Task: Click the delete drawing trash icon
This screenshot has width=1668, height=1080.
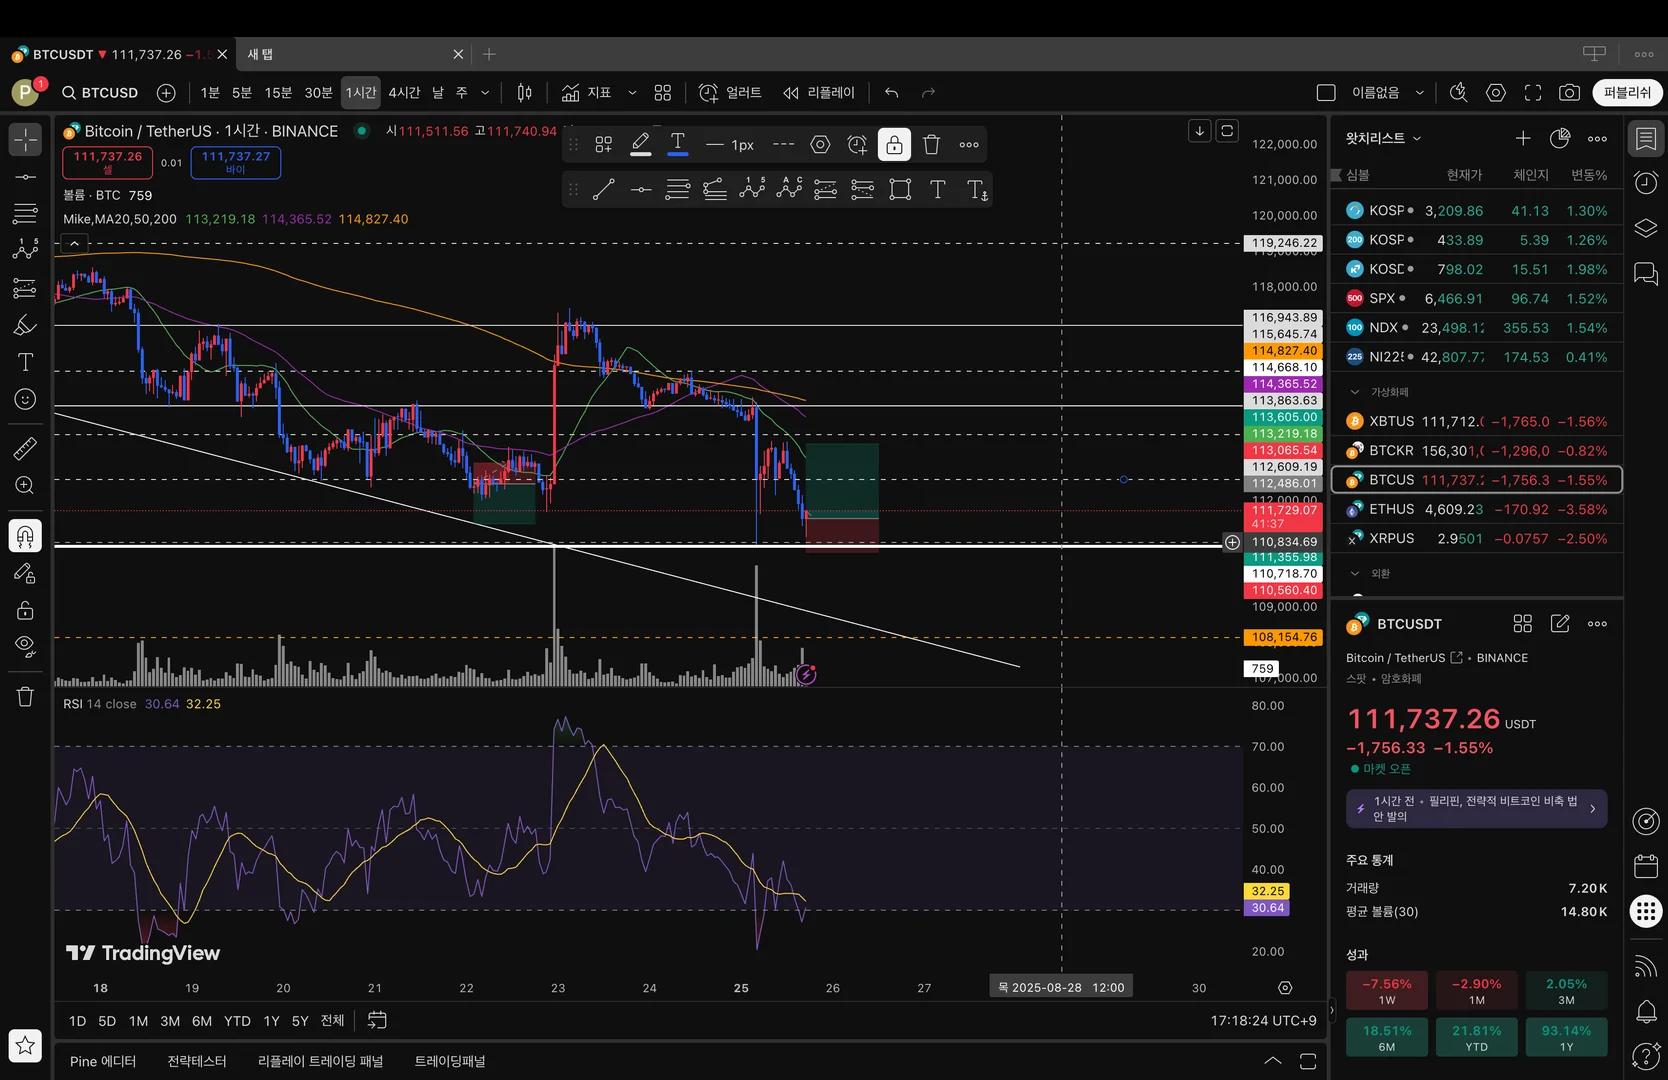Action: 931,145
